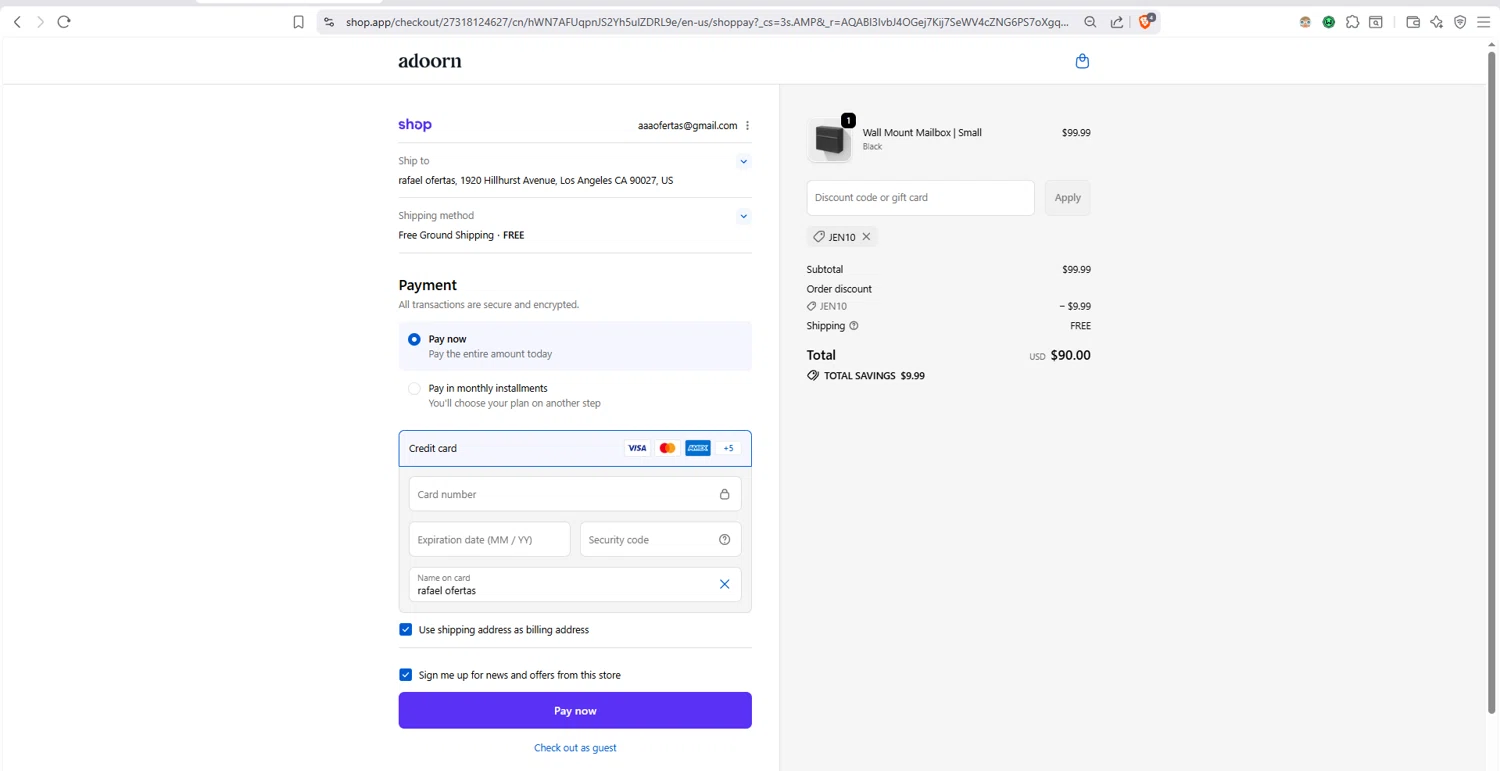Click the shipping info question mark icon
The height and width of the screenshot is (771, 1500).
click(x=854, y=326)
